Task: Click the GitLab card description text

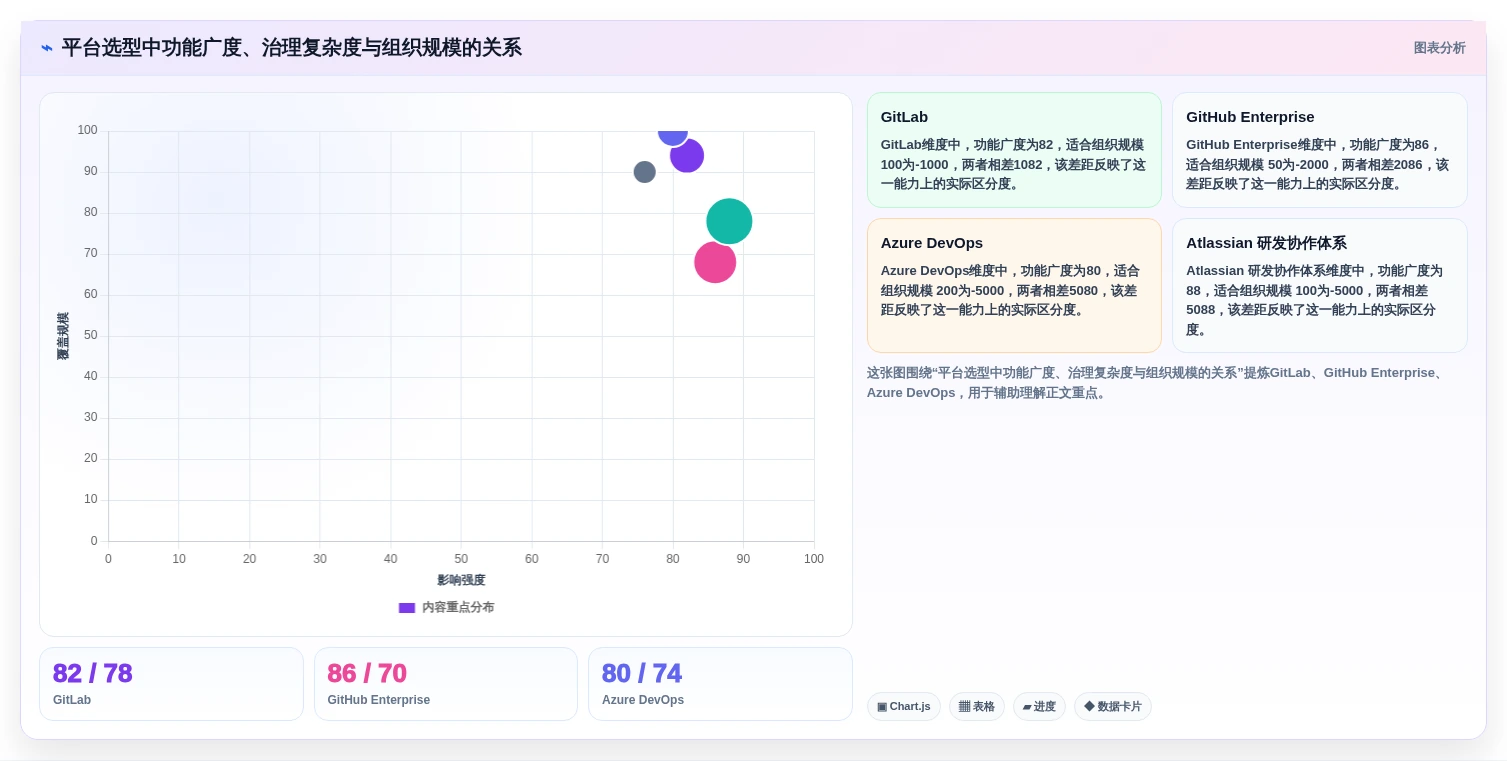Action: (1013, 164)
